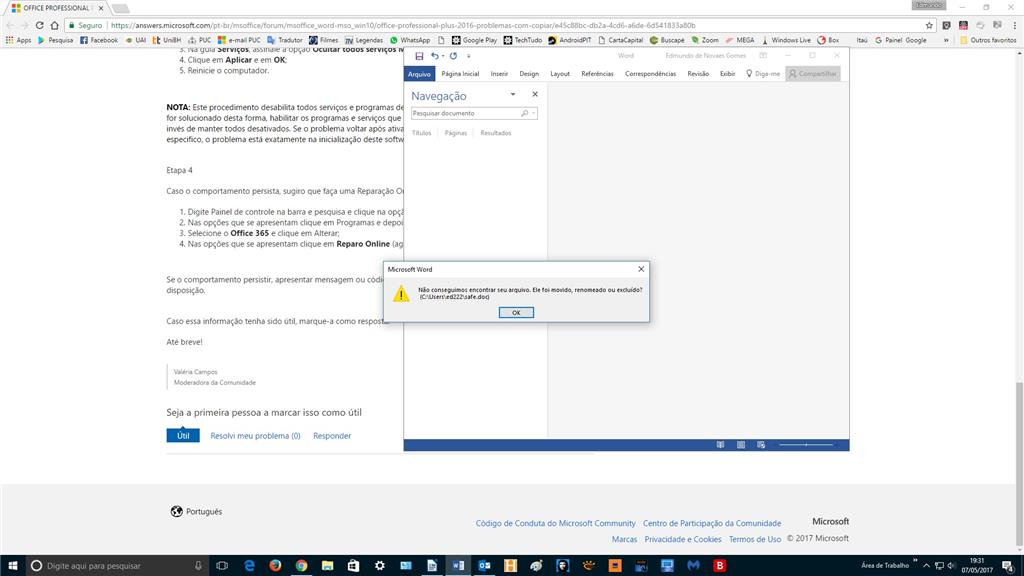The image size is (1024, 576).
Task: Click the Chrome home icon
Action: [55, 25]
